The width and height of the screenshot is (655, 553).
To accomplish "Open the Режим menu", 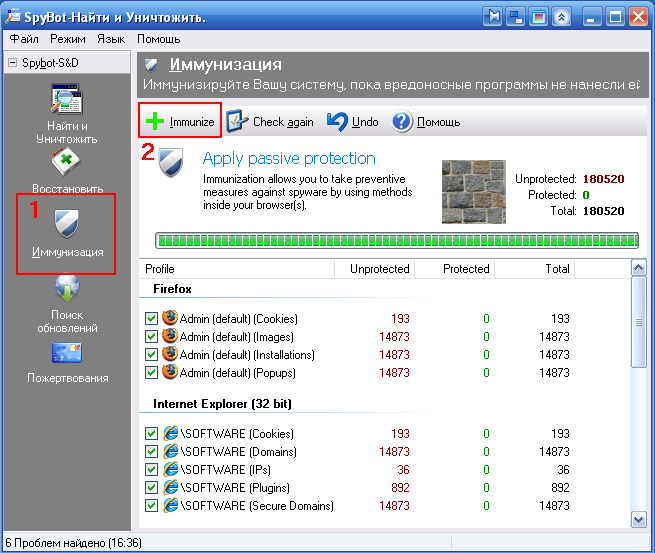I will [68, 39].
